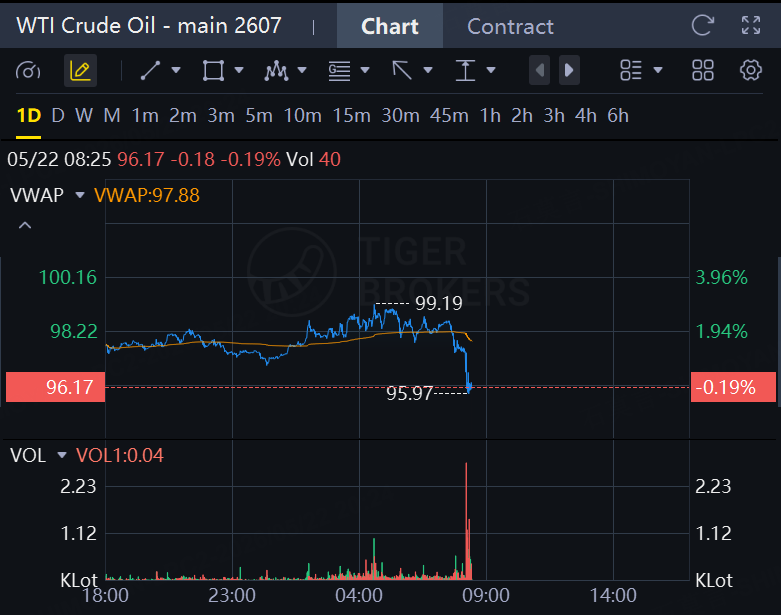
Task: Open the four-square grid layout icon
Action: pos(703,70)
